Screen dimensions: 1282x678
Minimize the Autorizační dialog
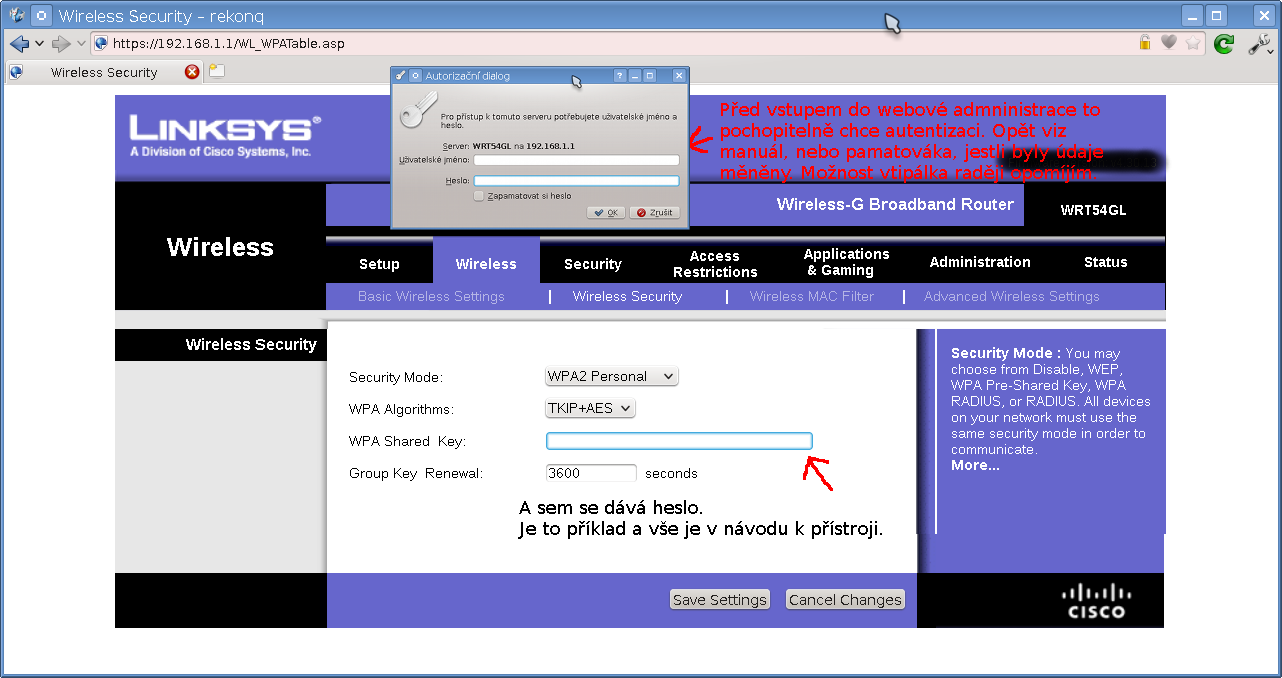(635, 75)
